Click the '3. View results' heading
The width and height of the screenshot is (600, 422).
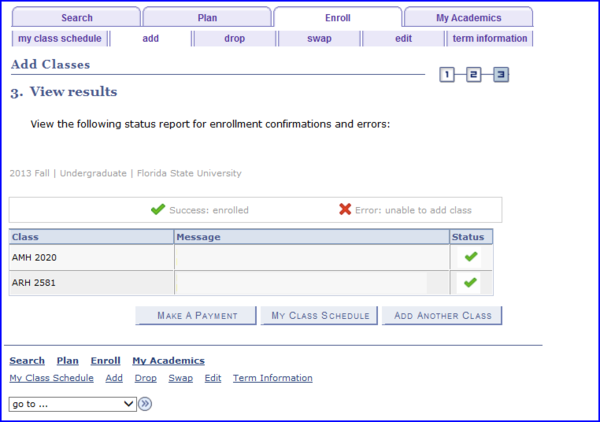tap(64, 92)
